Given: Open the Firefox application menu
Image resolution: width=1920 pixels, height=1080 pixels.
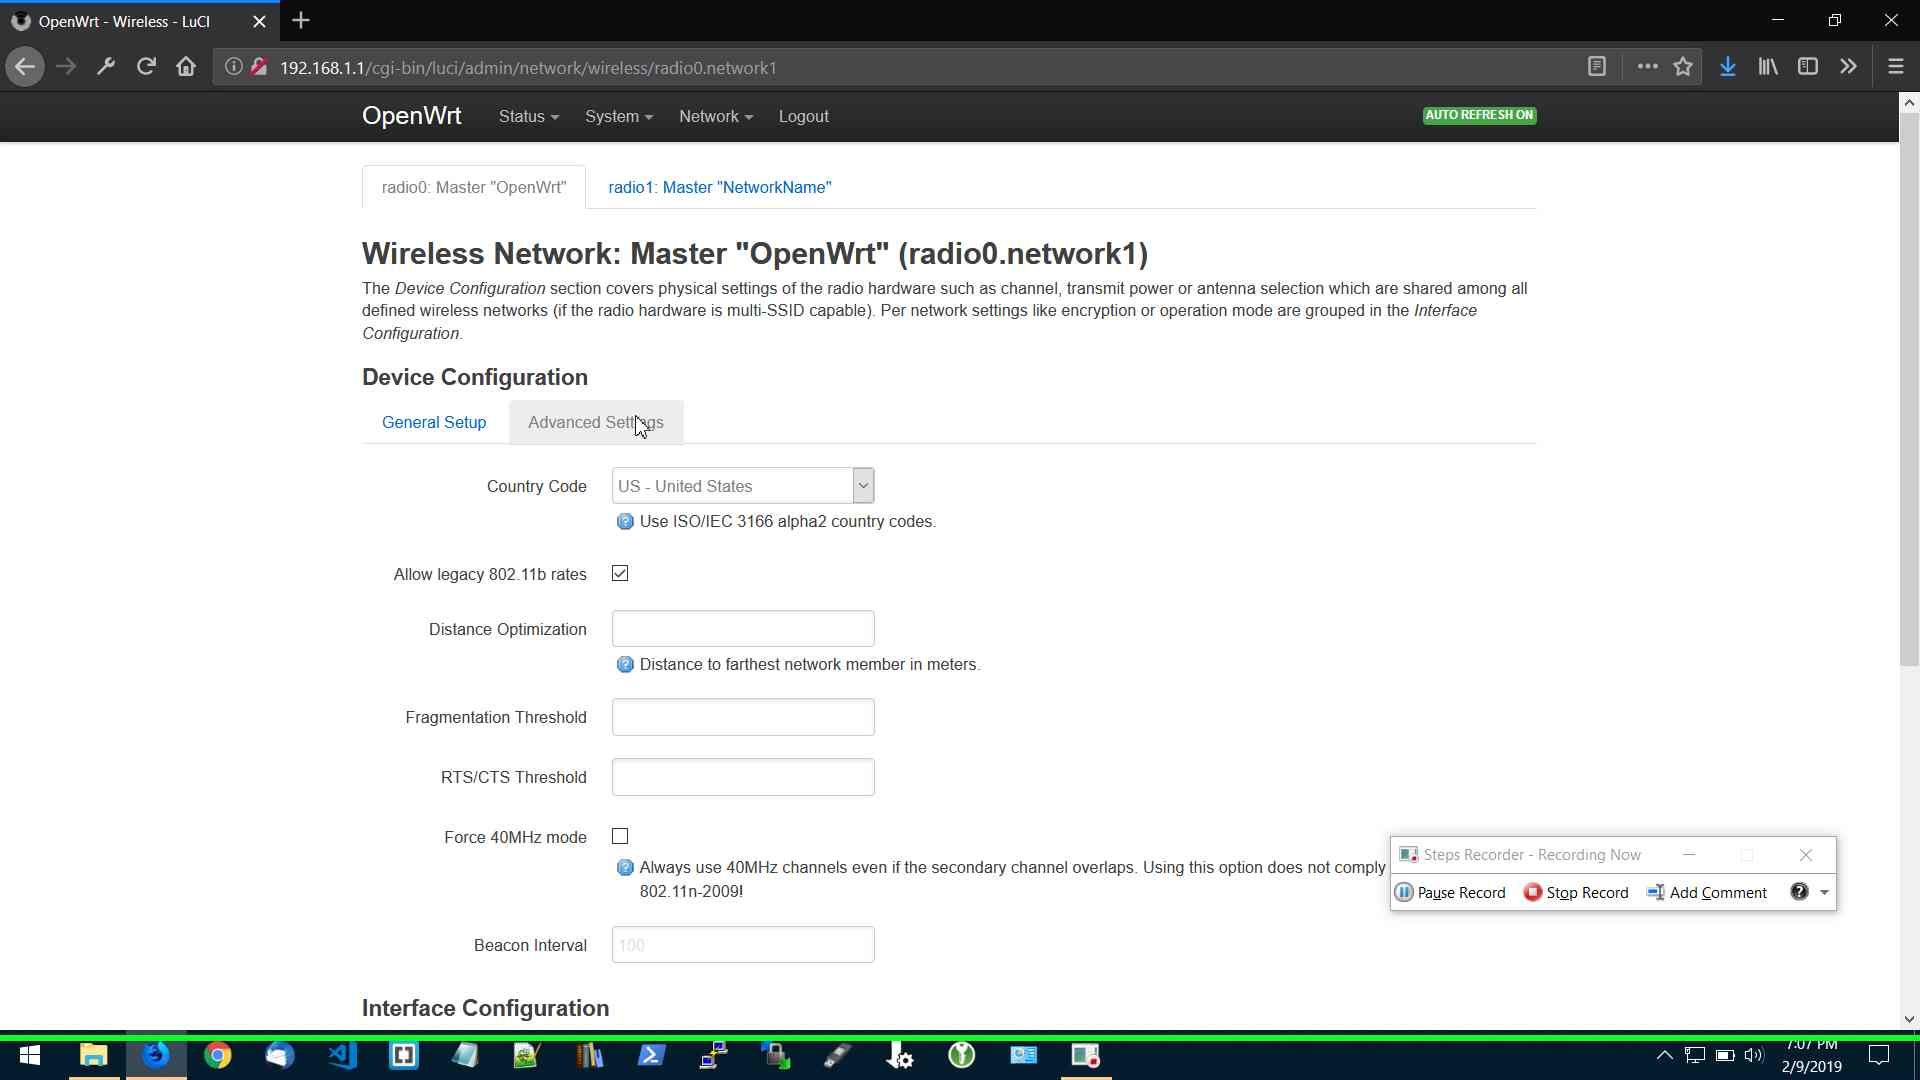Looking at the screenshot, I should point(1896,66).
